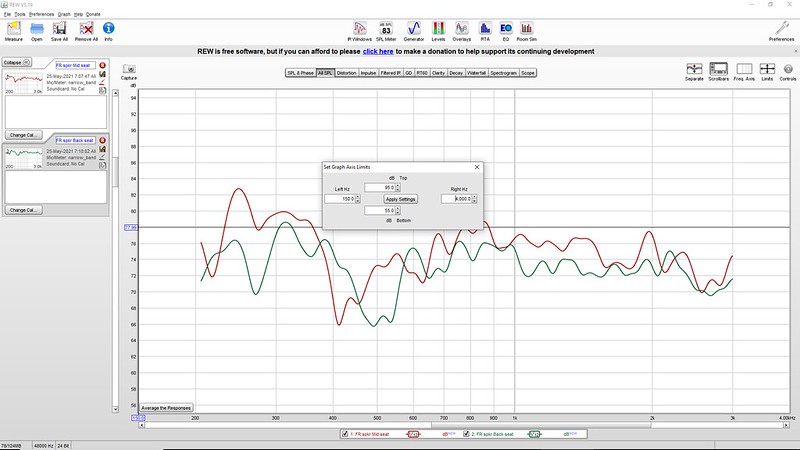Viewport: 800px width, 450px height.
Task: Capture the graph with camera icon
Action: [129, 71]
